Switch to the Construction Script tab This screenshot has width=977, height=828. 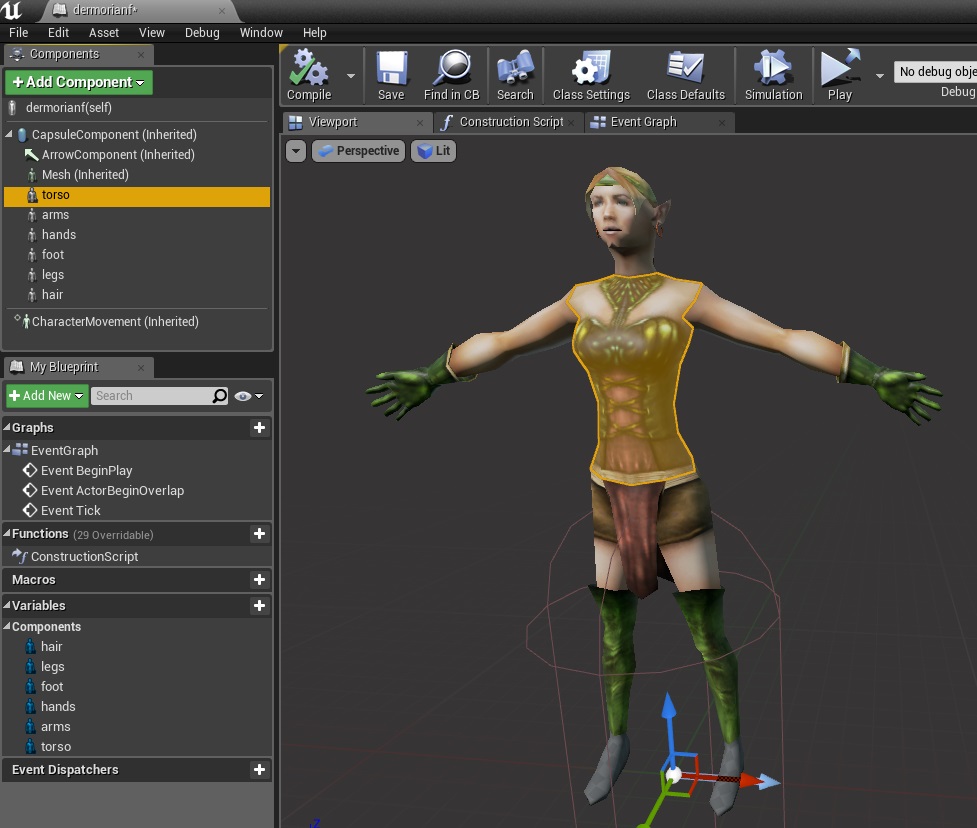click(509, 122)
